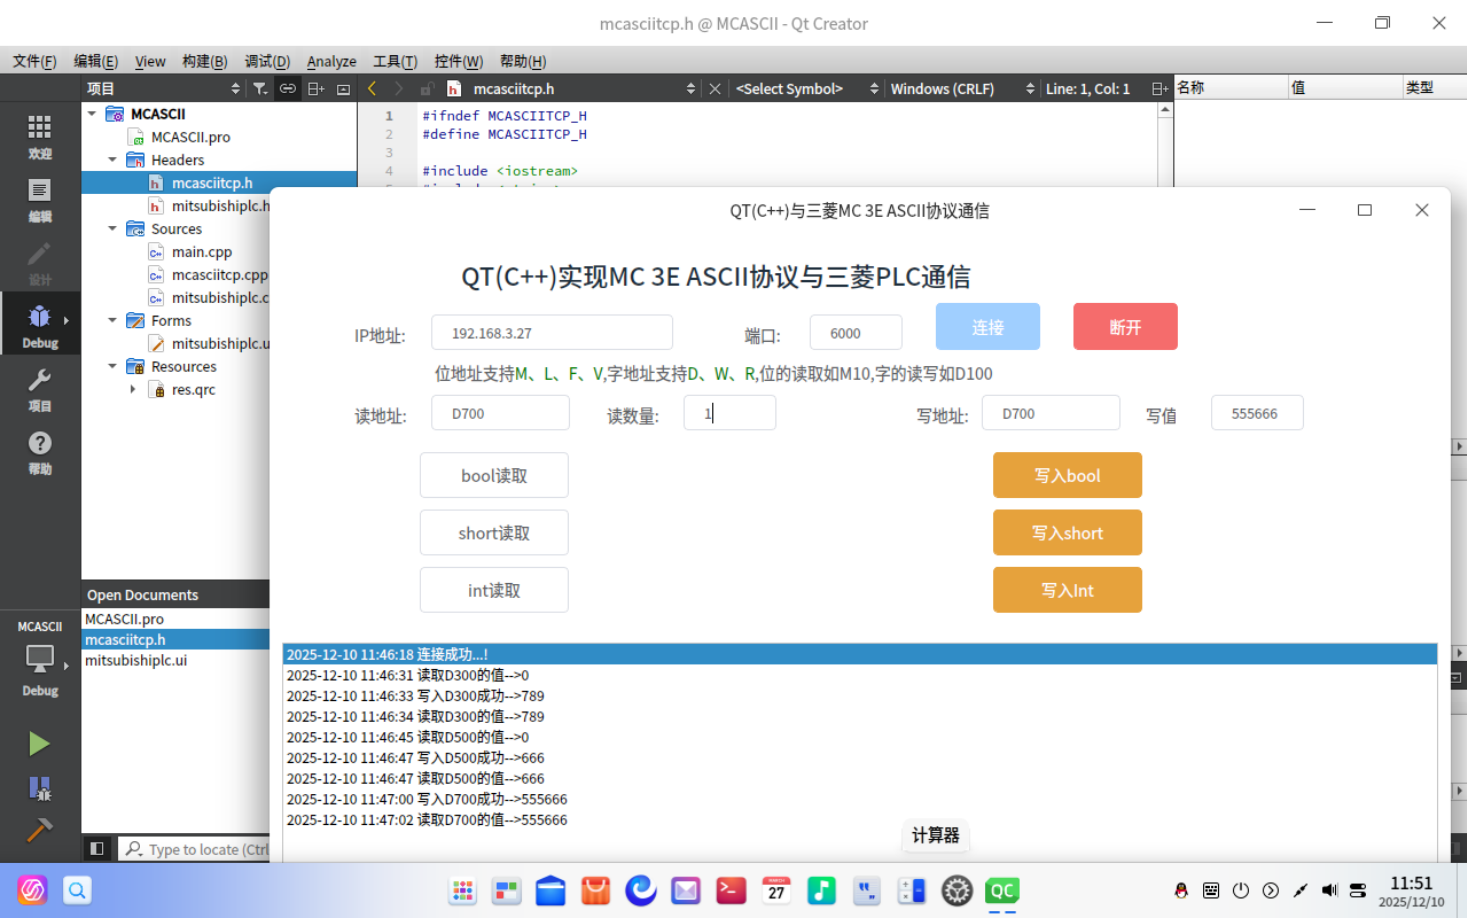Open the settings gear in the taskbar
1467x918 pixels.
tap(957, 890)
